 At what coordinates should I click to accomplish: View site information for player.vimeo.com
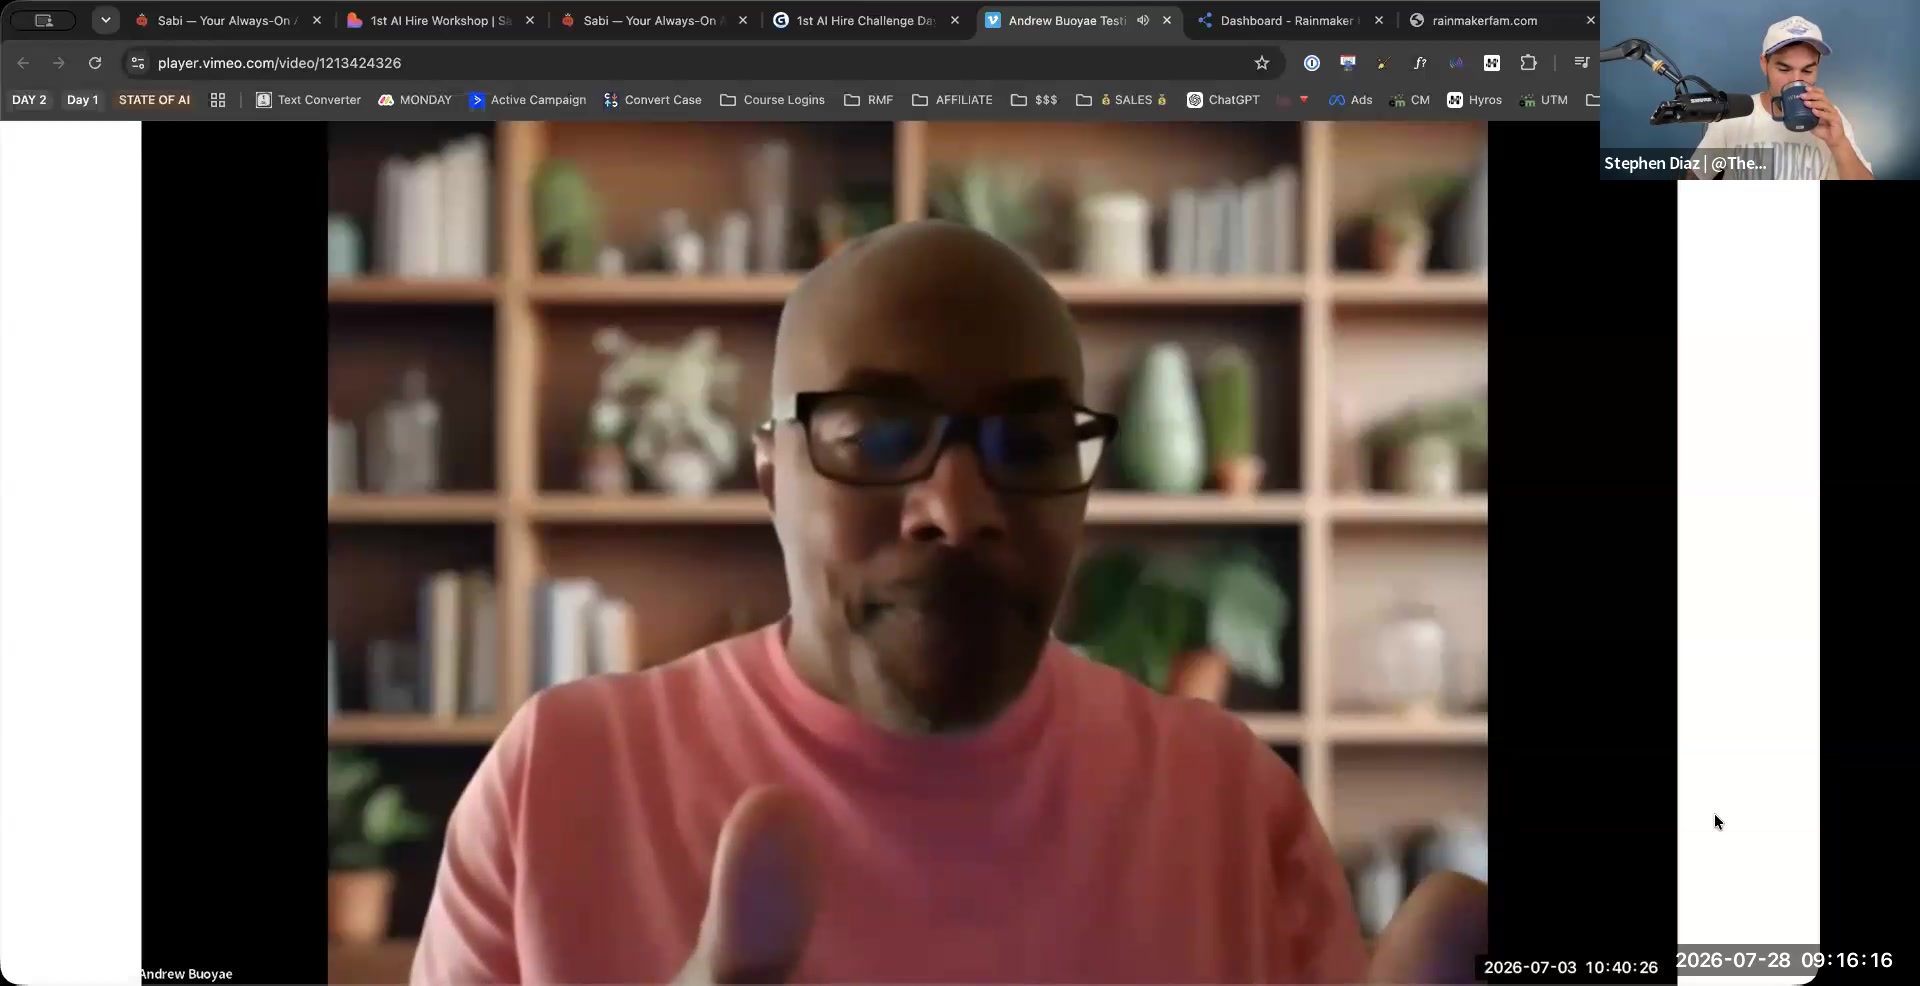[138, 63]
